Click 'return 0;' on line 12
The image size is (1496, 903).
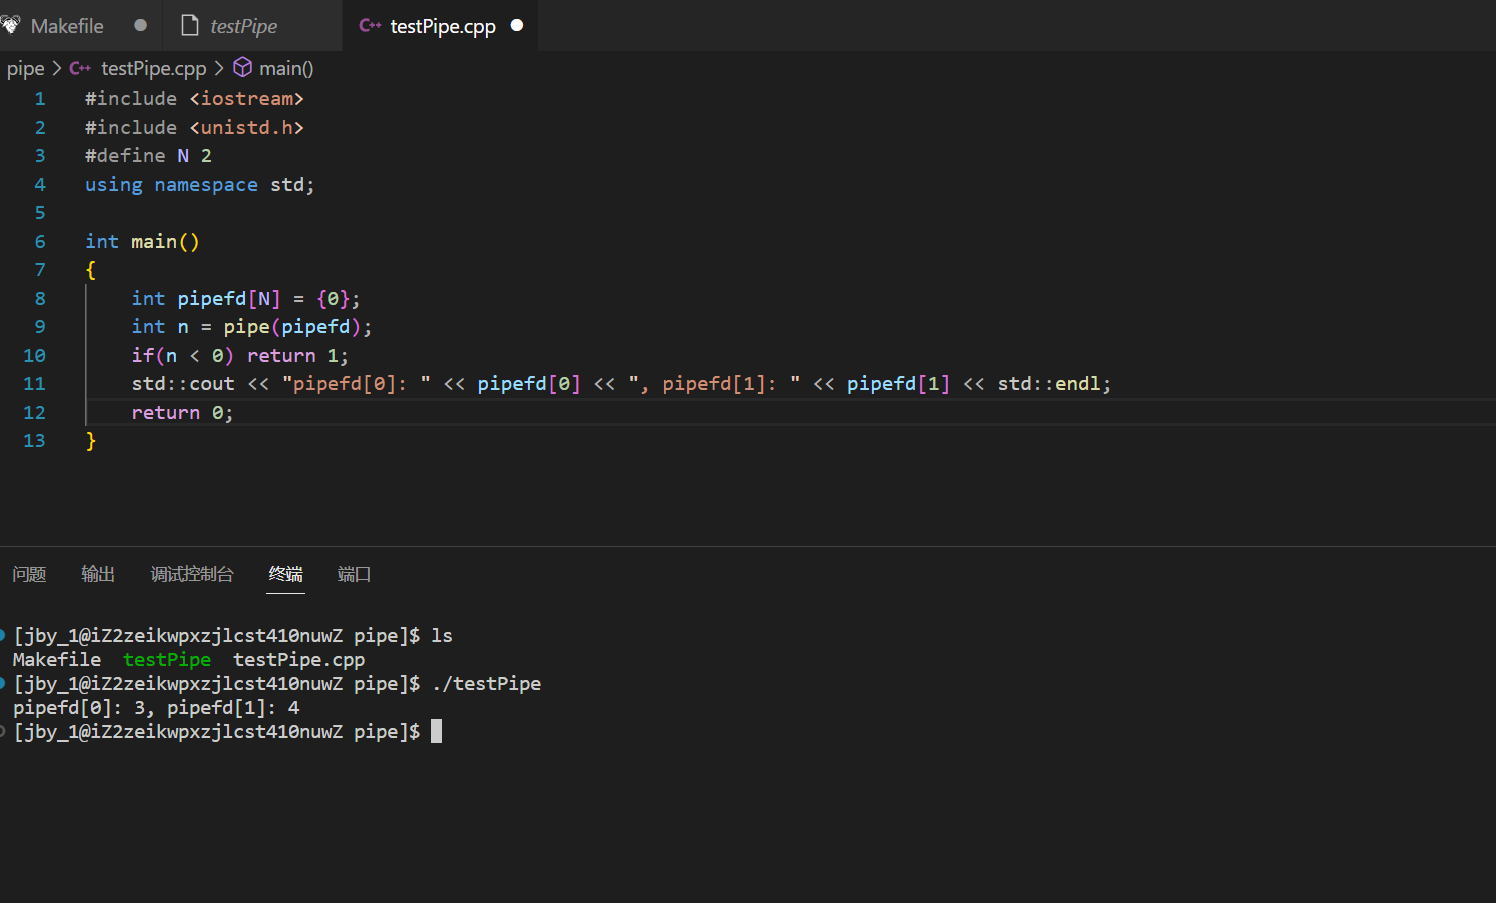182,413
